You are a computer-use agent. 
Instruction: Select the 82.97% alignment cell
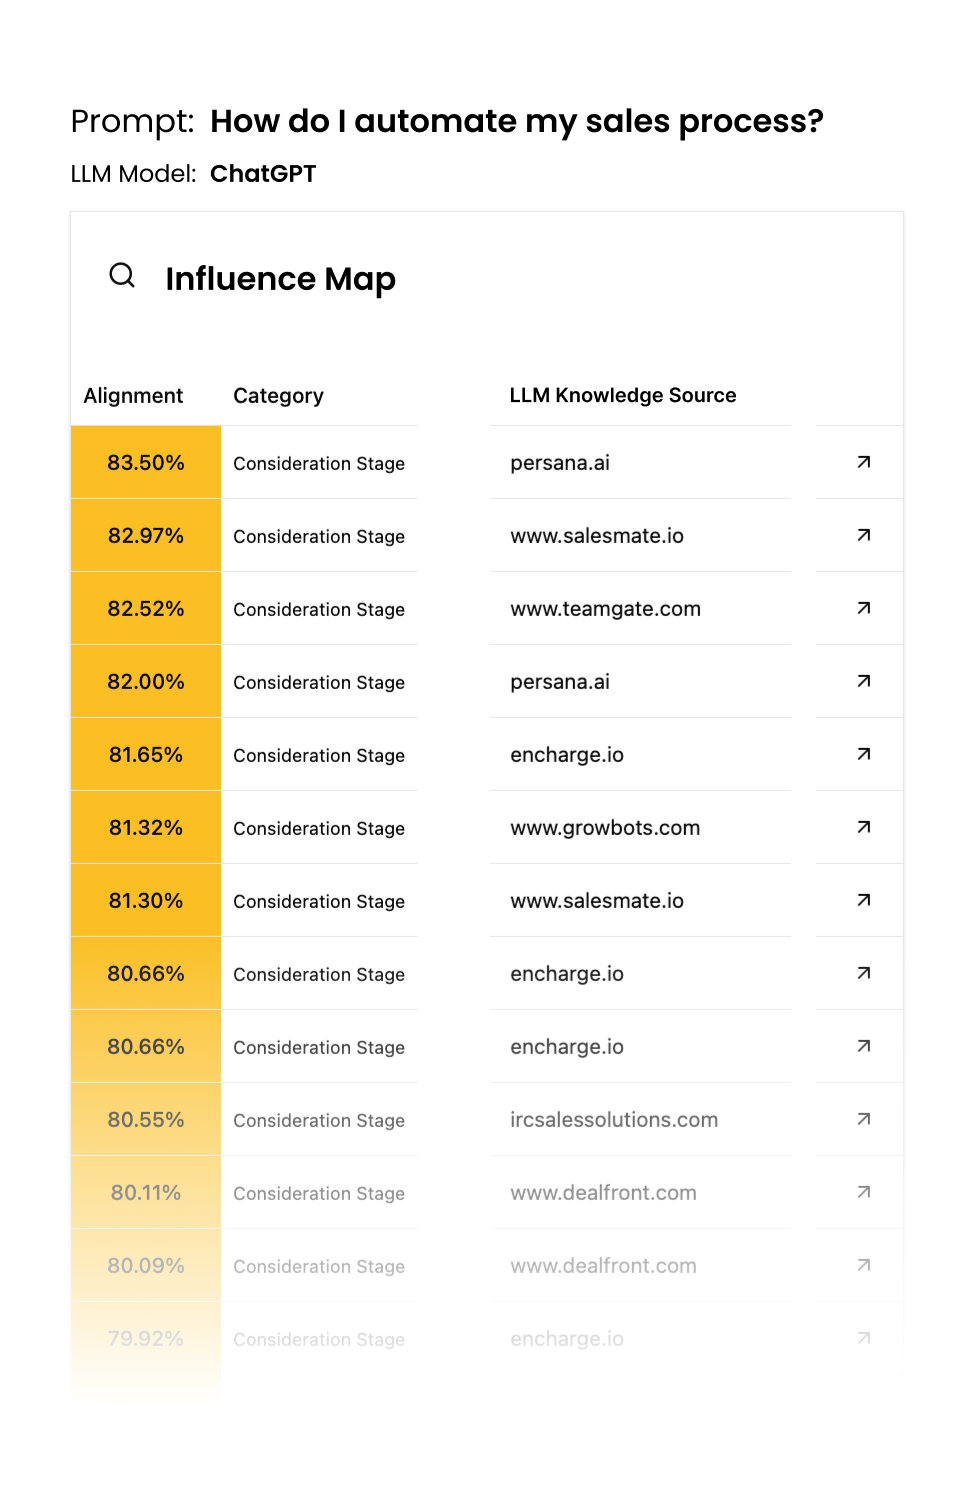coord(146,535)
